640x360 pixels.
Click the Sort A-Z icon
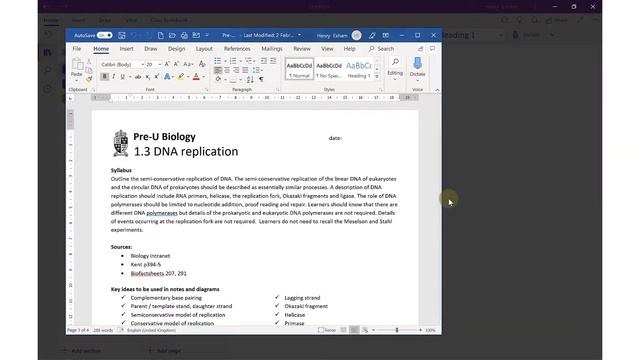250,80
